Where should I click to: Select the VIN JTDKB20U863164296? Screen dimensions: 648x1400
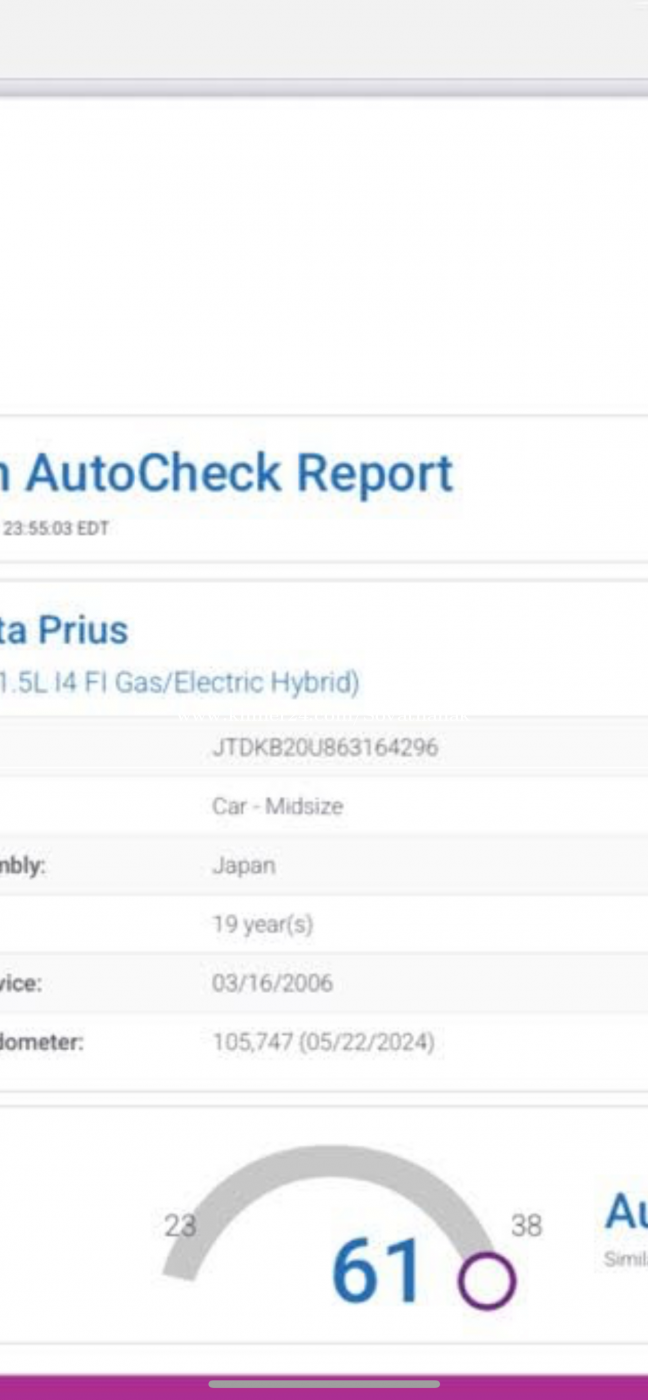coord(324,747)
